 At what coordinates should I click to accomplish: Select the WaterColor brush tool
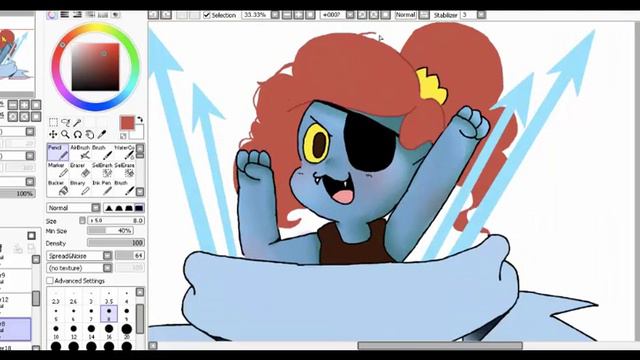pos(124,152)
